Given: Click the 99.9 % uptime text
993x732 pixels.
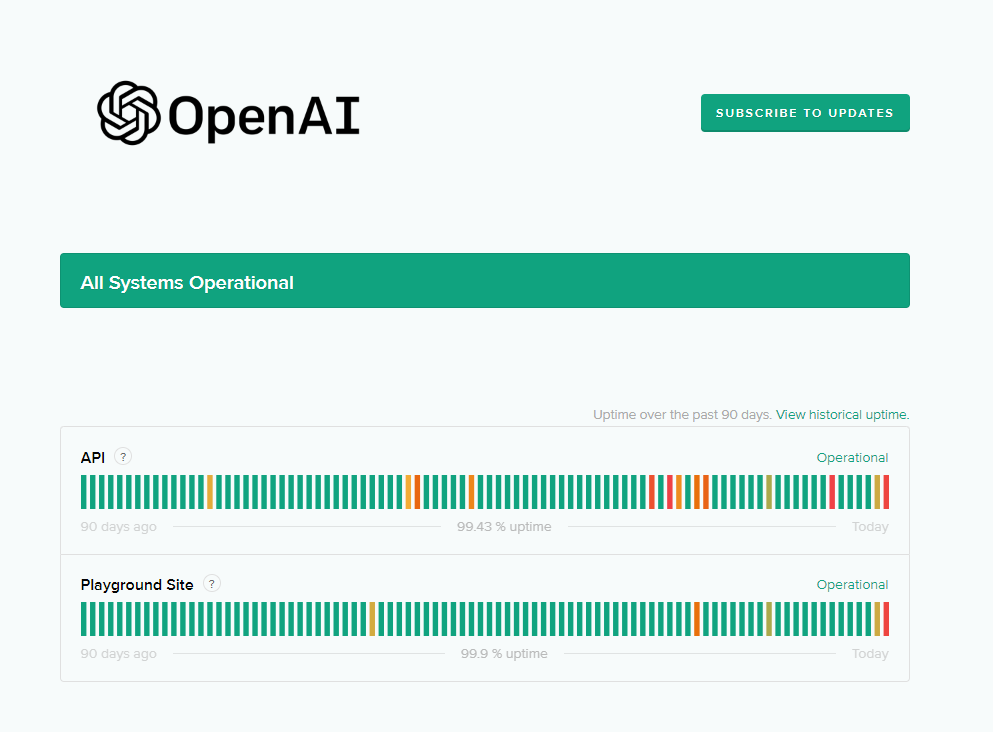Looking at the screenshot, I should (x=504, y=654).
